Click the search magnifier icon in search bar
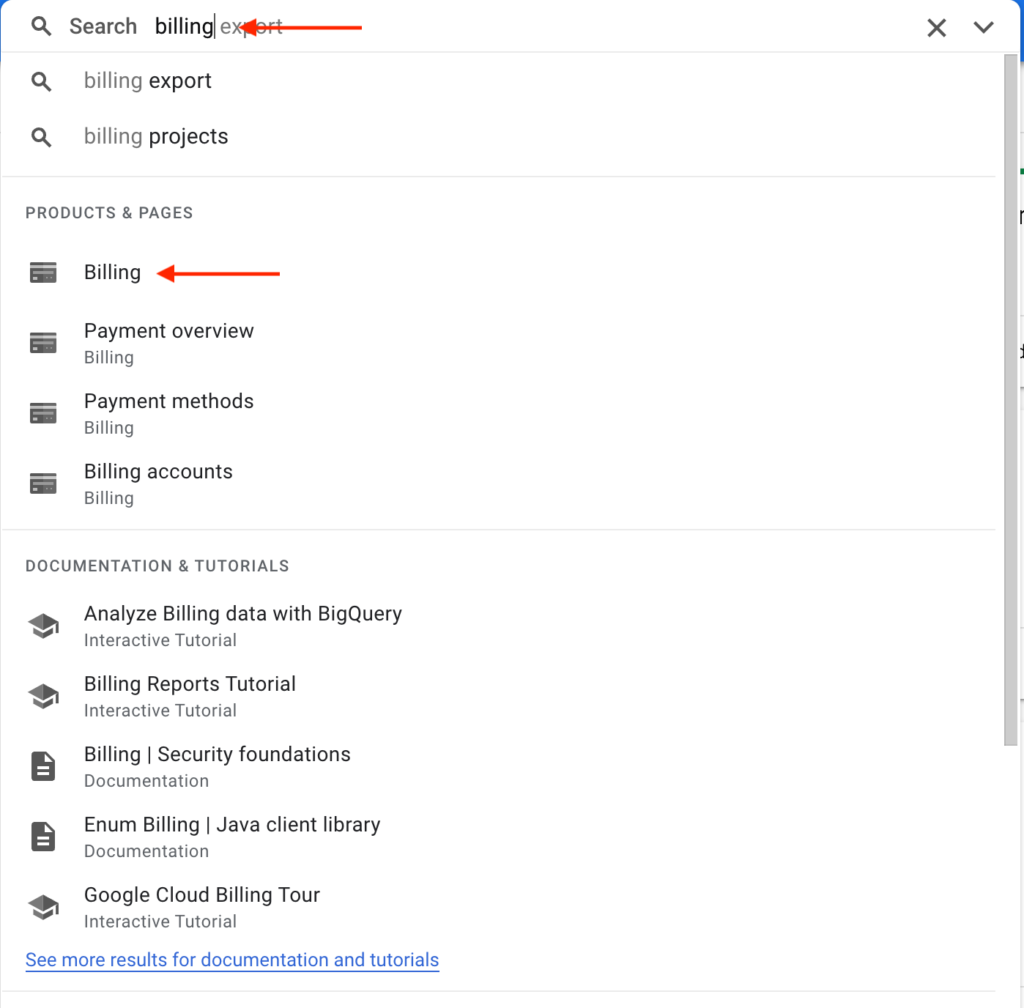The image size is (1024, 1008). pos(41,27)
